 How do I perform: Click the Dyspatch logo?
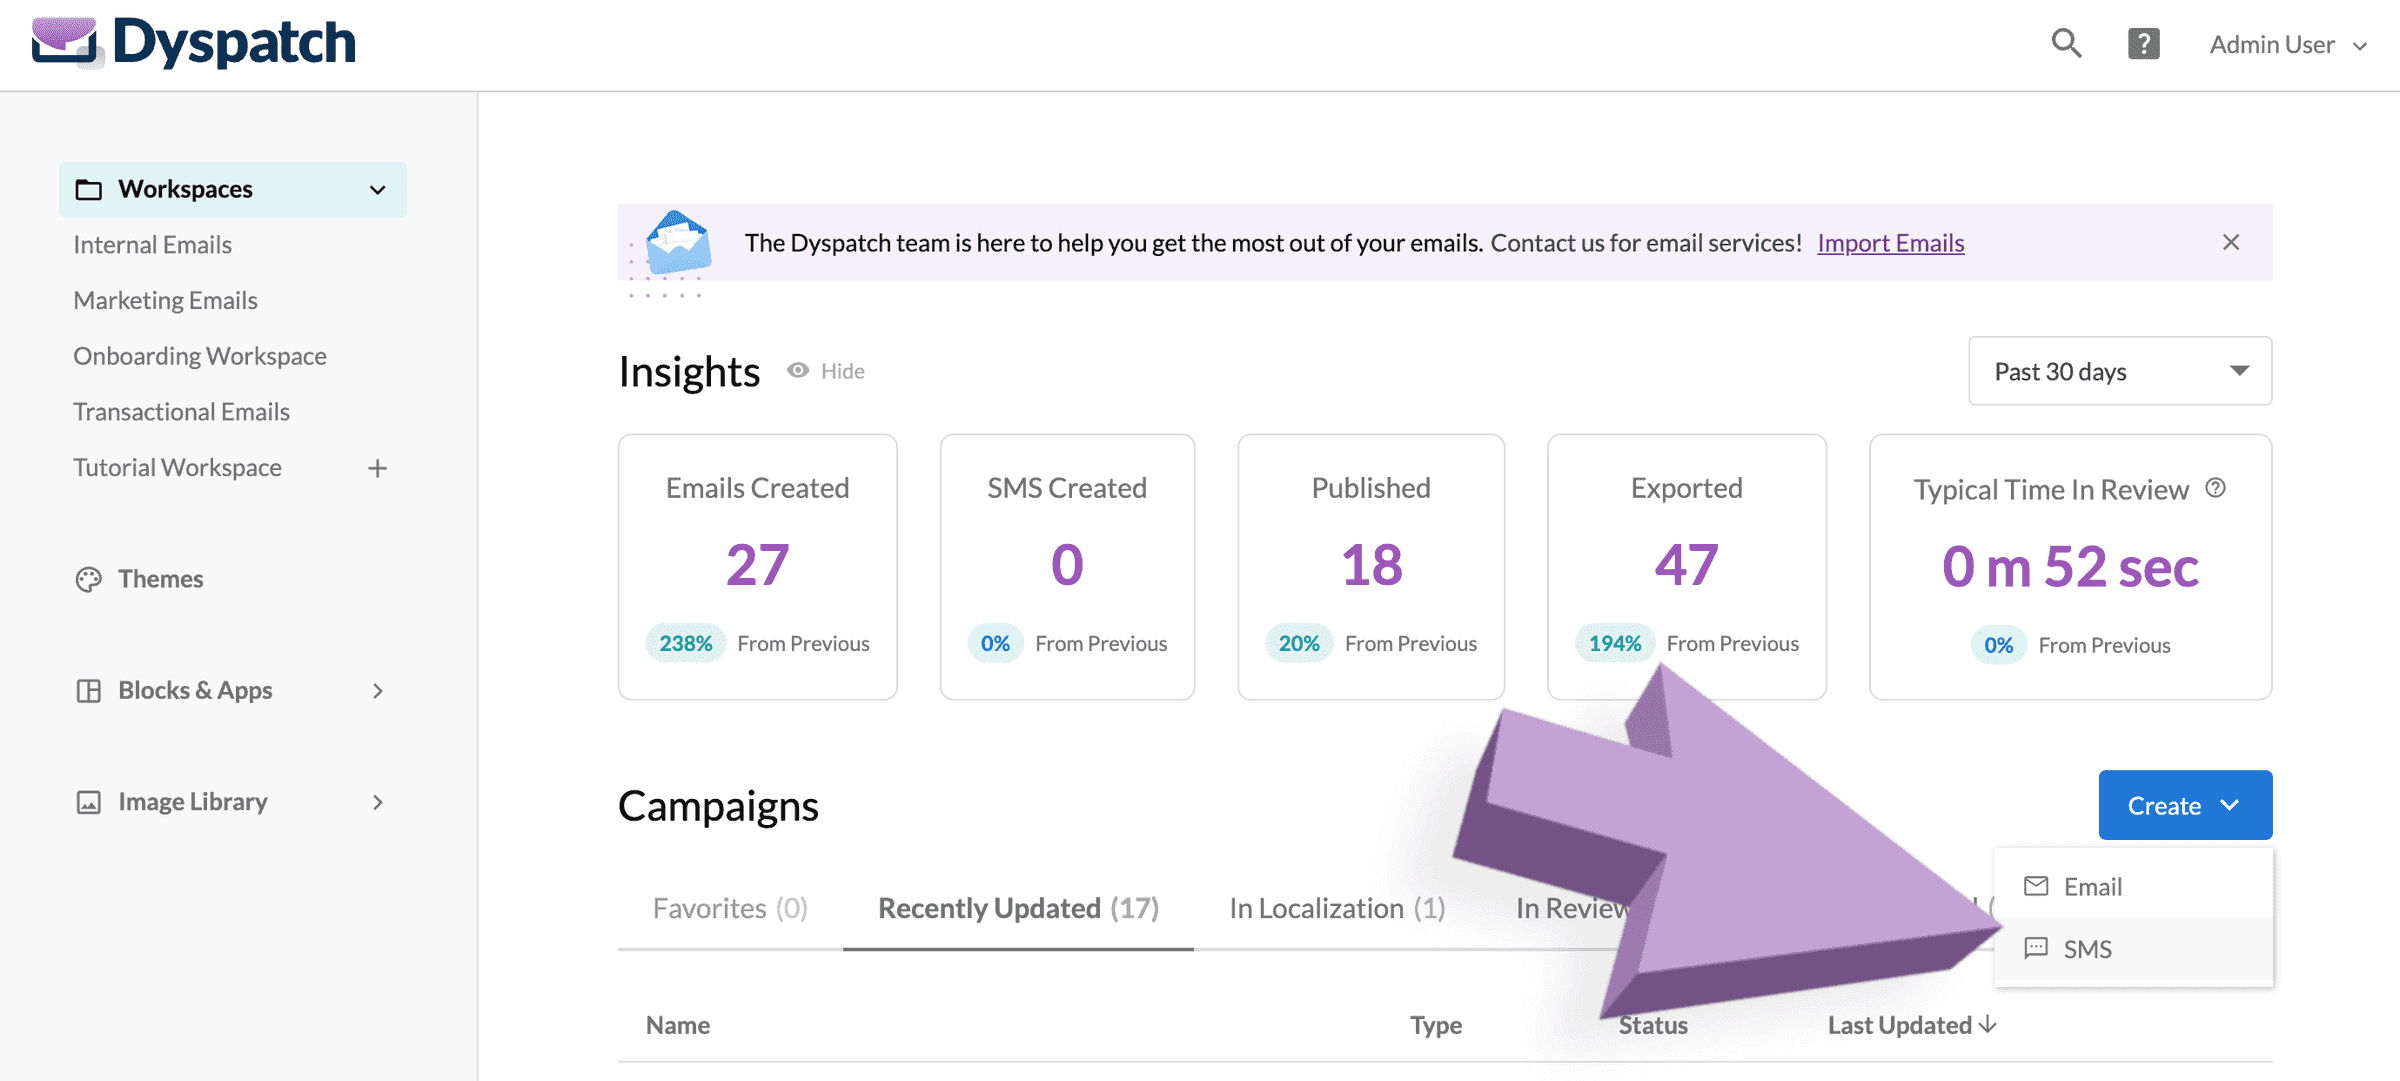point(194,40)
